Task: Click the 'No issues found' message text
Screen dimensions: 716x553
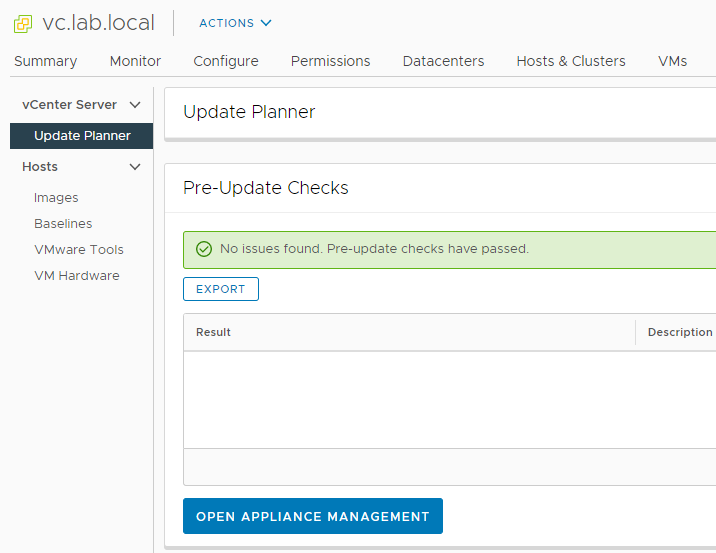Action: (374, 249)
